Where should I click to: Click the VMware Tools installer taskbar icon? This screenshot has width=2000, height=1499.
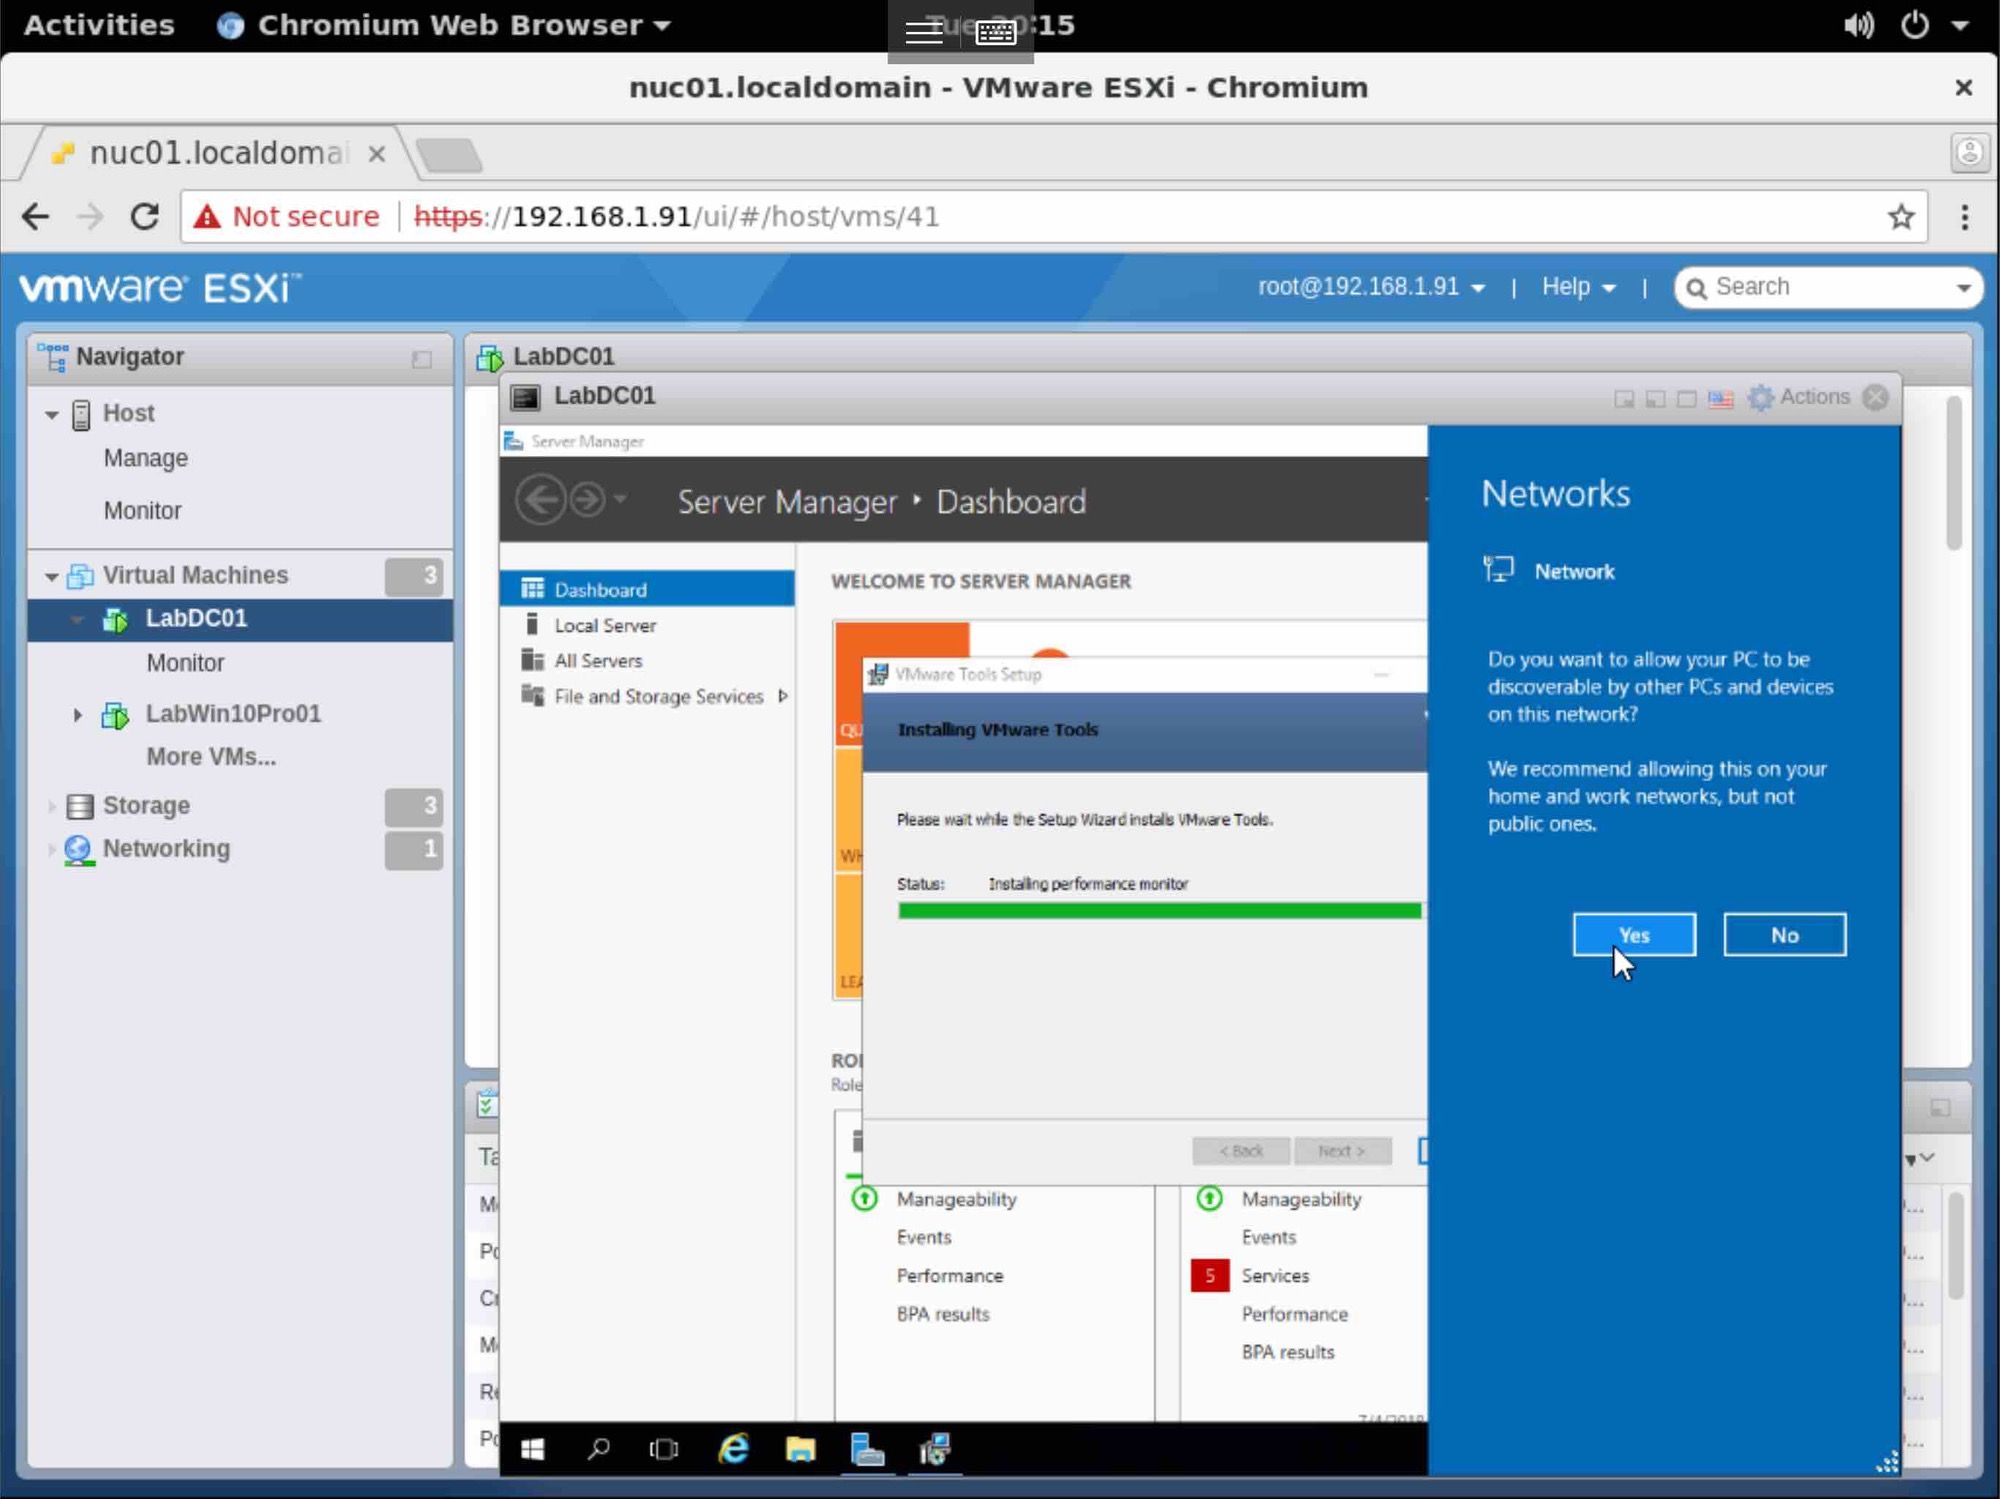click(x=934, y=1449)
